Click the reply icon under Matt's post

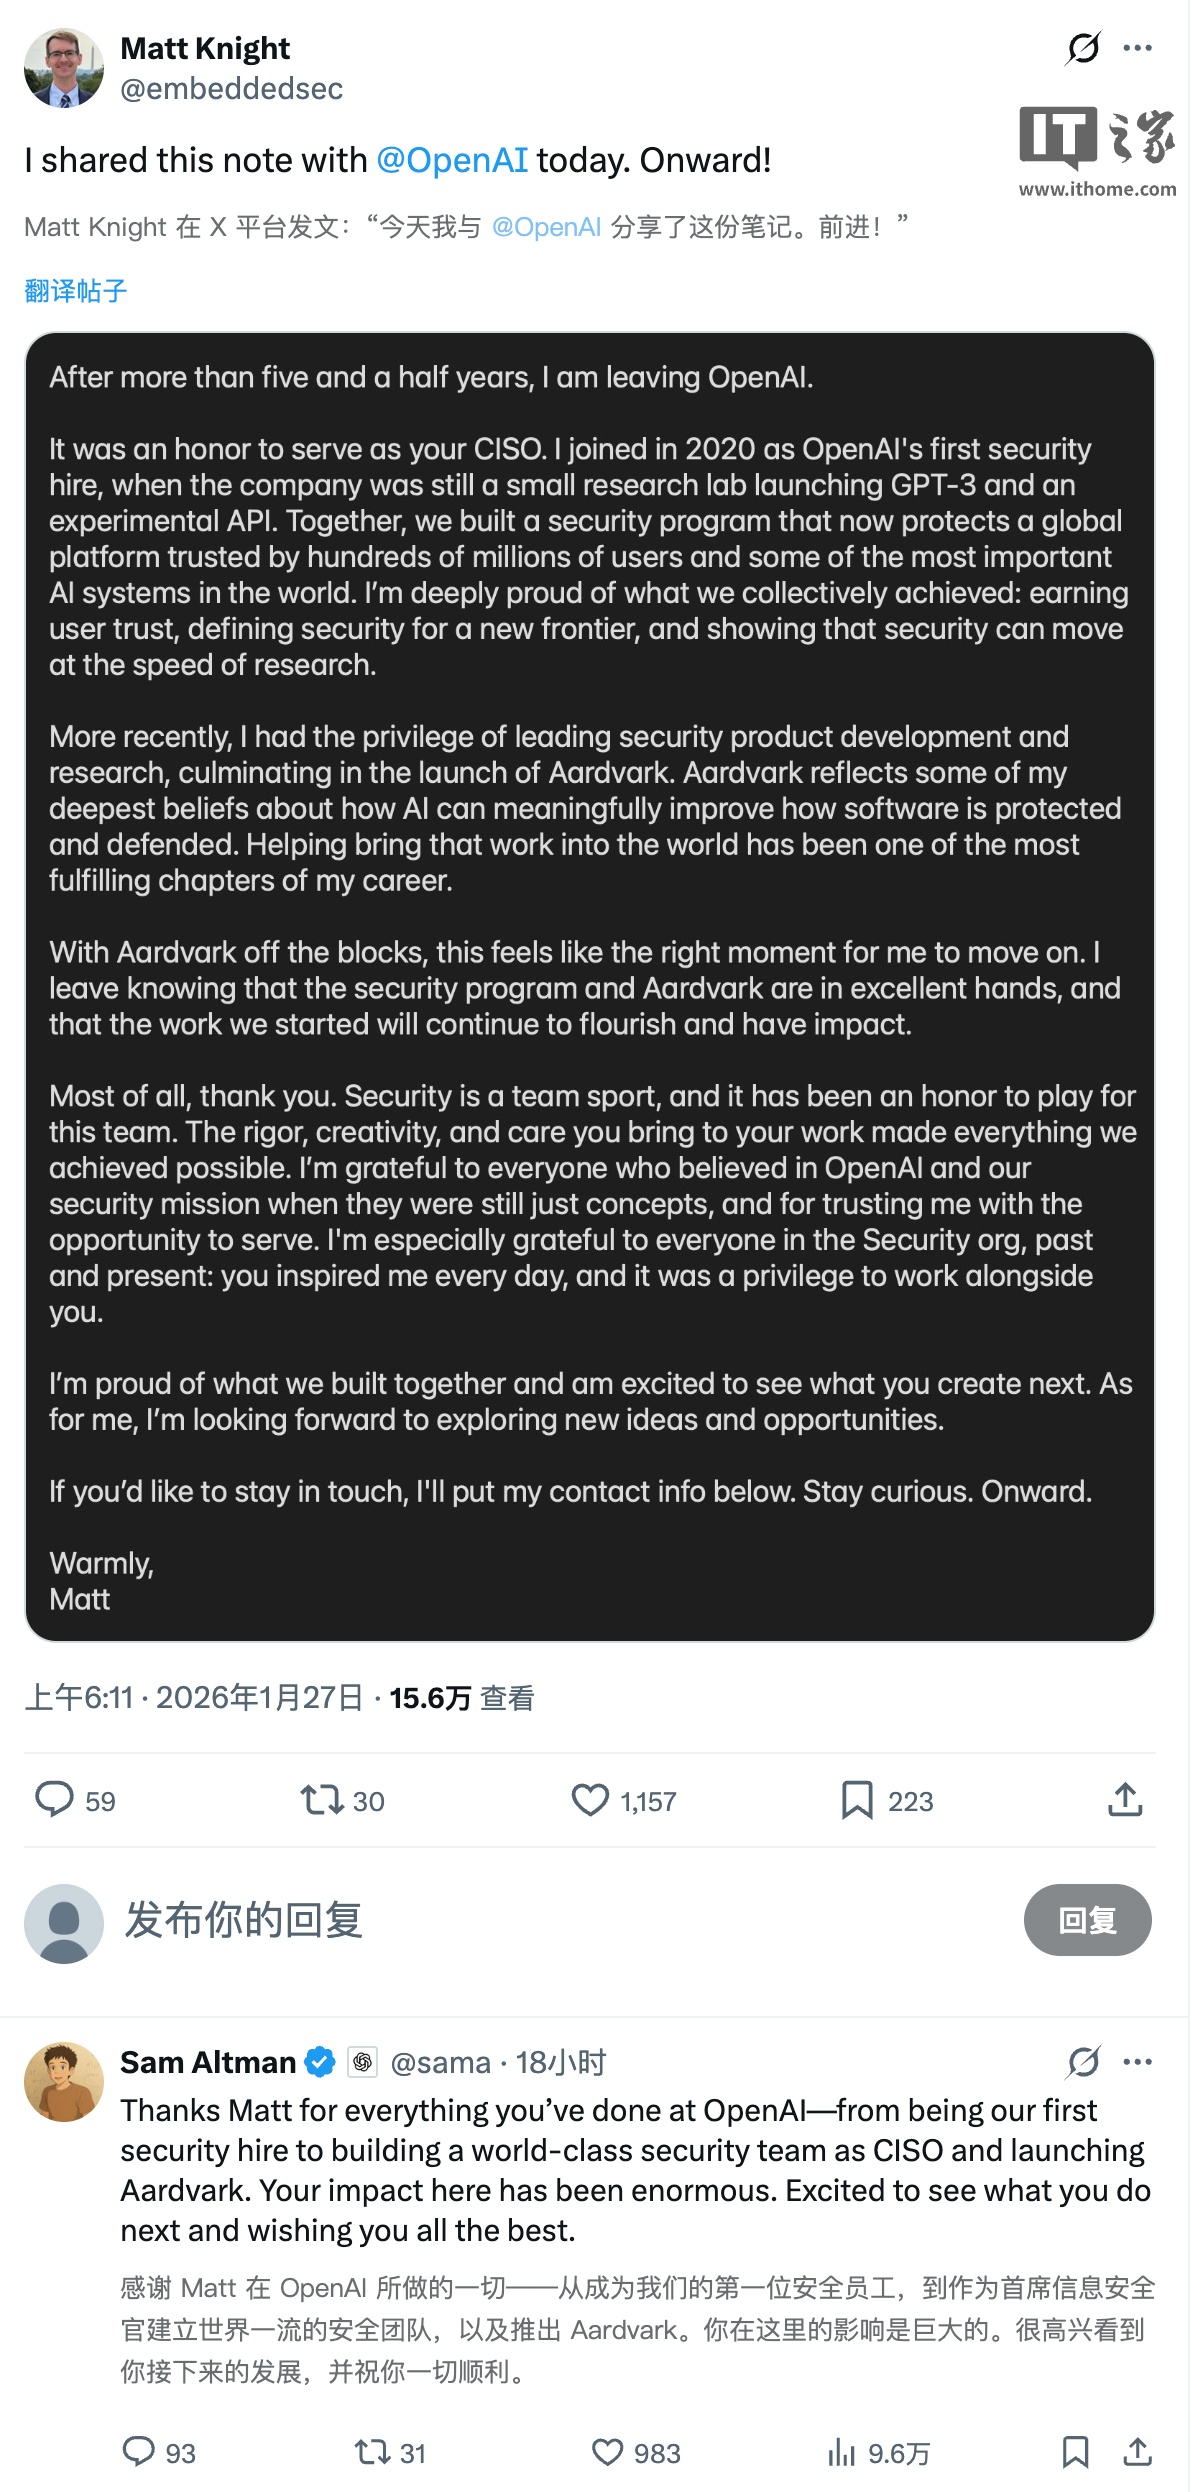[55, 1799]
